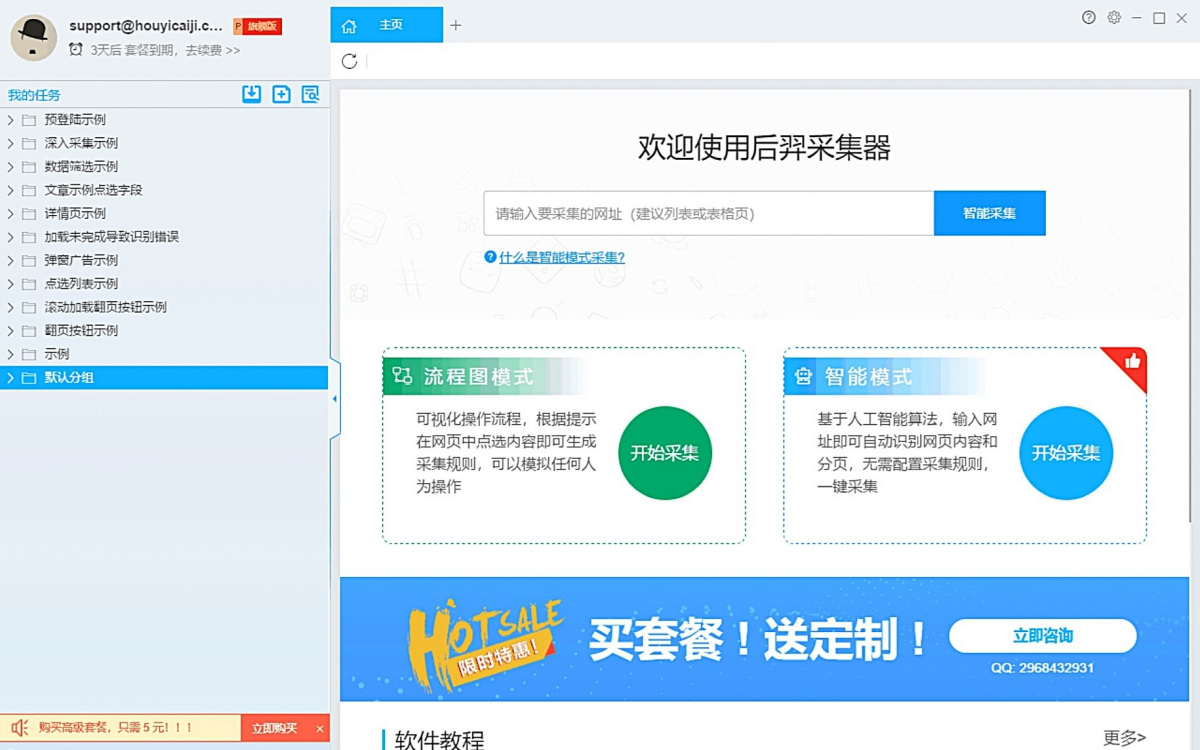Screen dimensions: 1200x750
Task: Collapse the sidebar using the splitter arrow
Action: tap(334, 399)
